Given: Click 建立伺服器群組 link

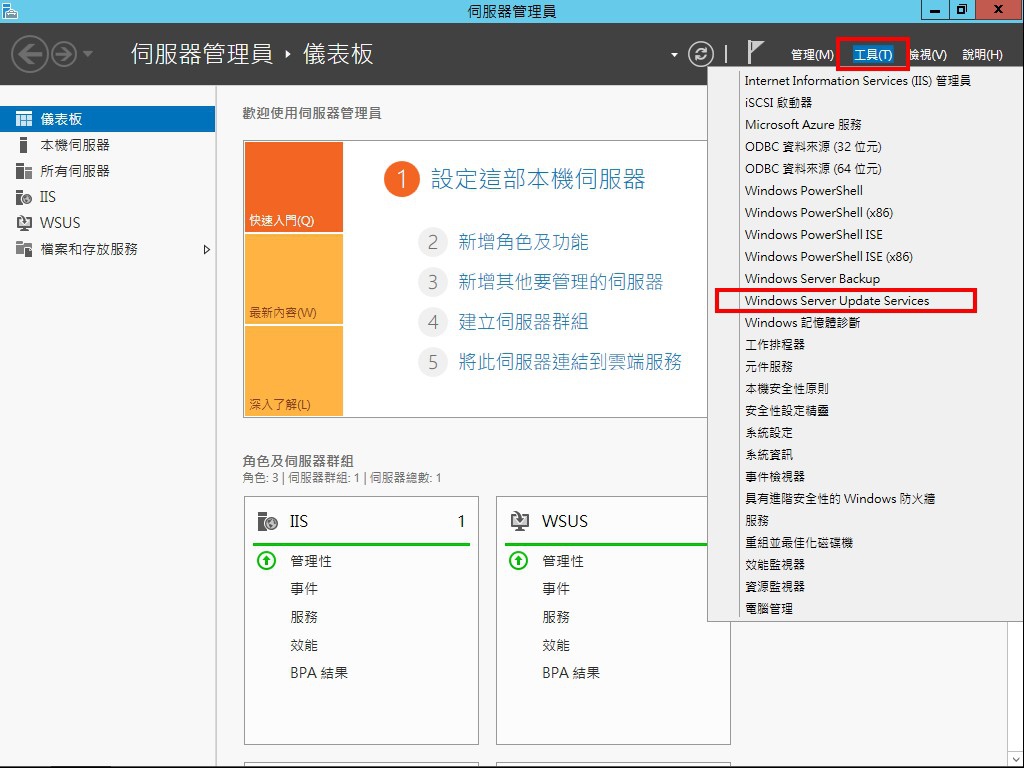Looking at the screenshot, I should pyautogui.click(x=523, y=322).
